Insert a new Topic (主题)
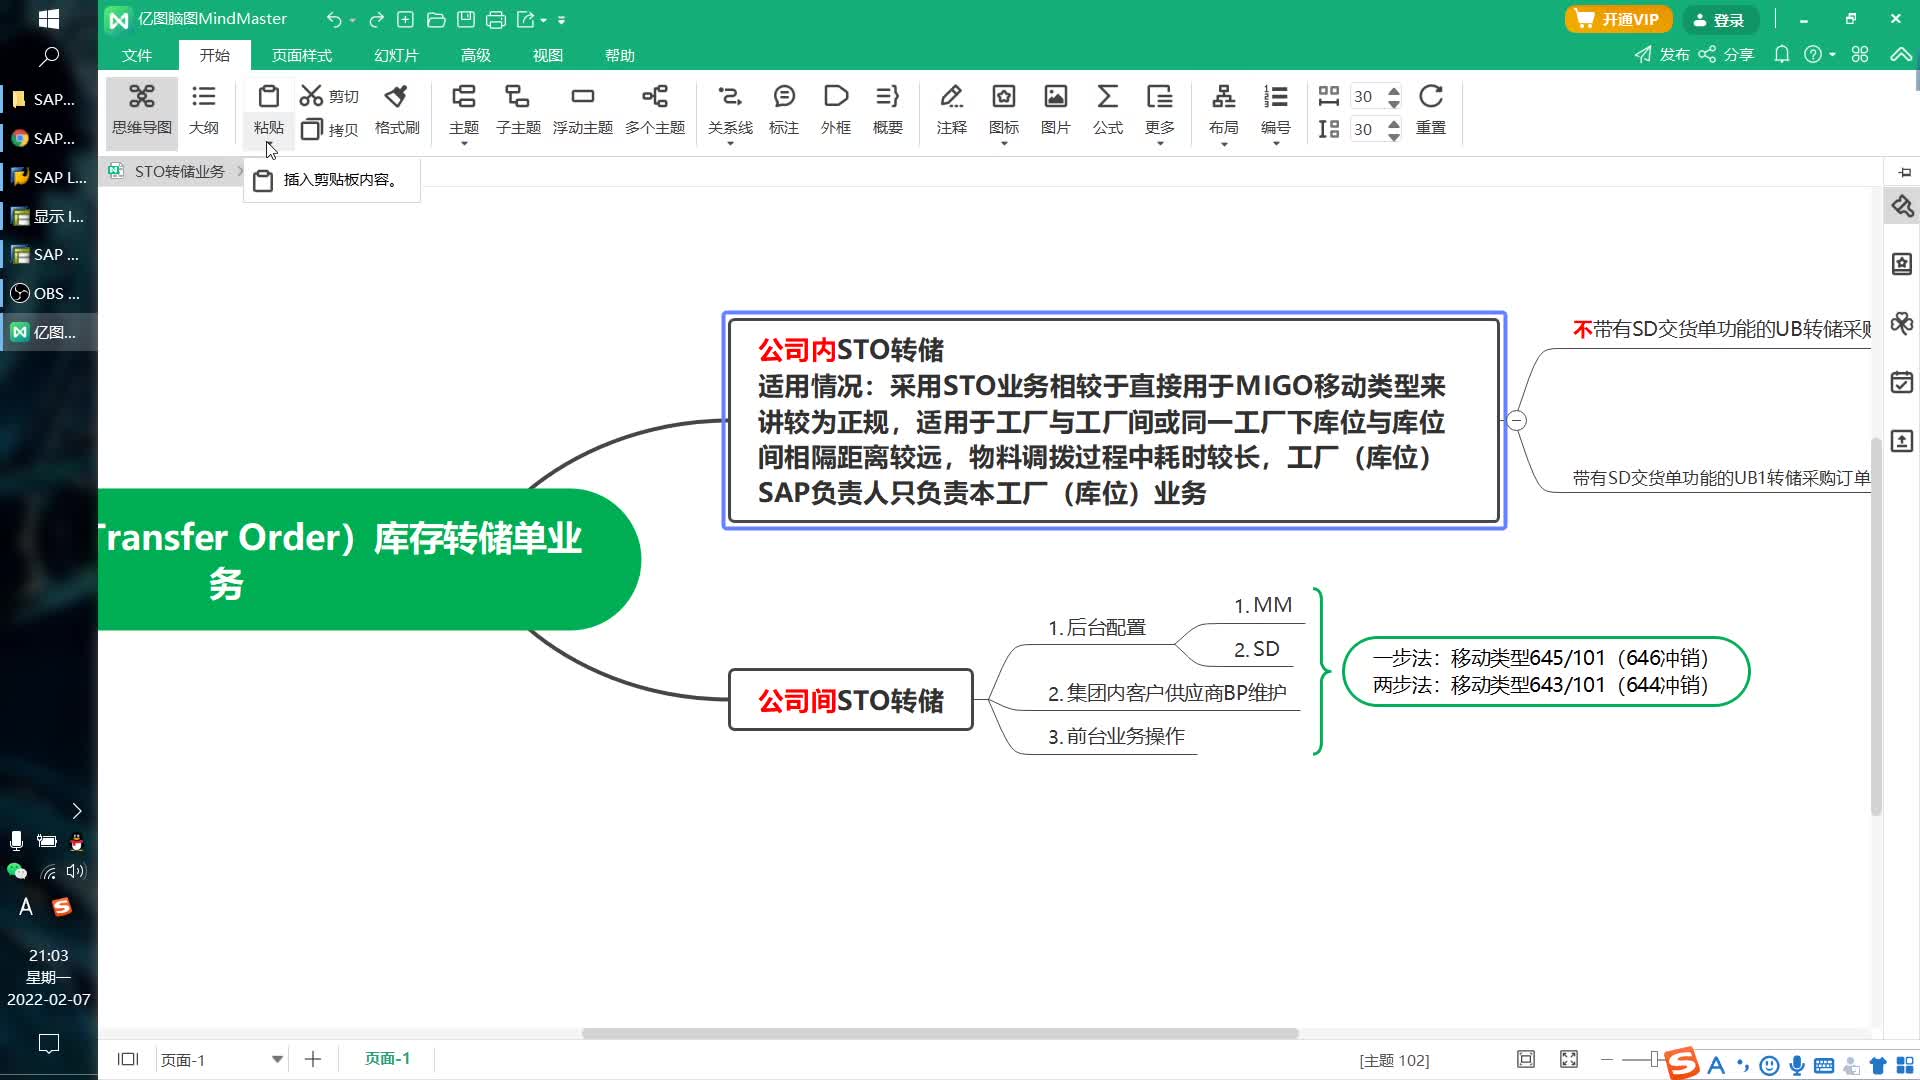The image size is (1920, 1080). 464,110
